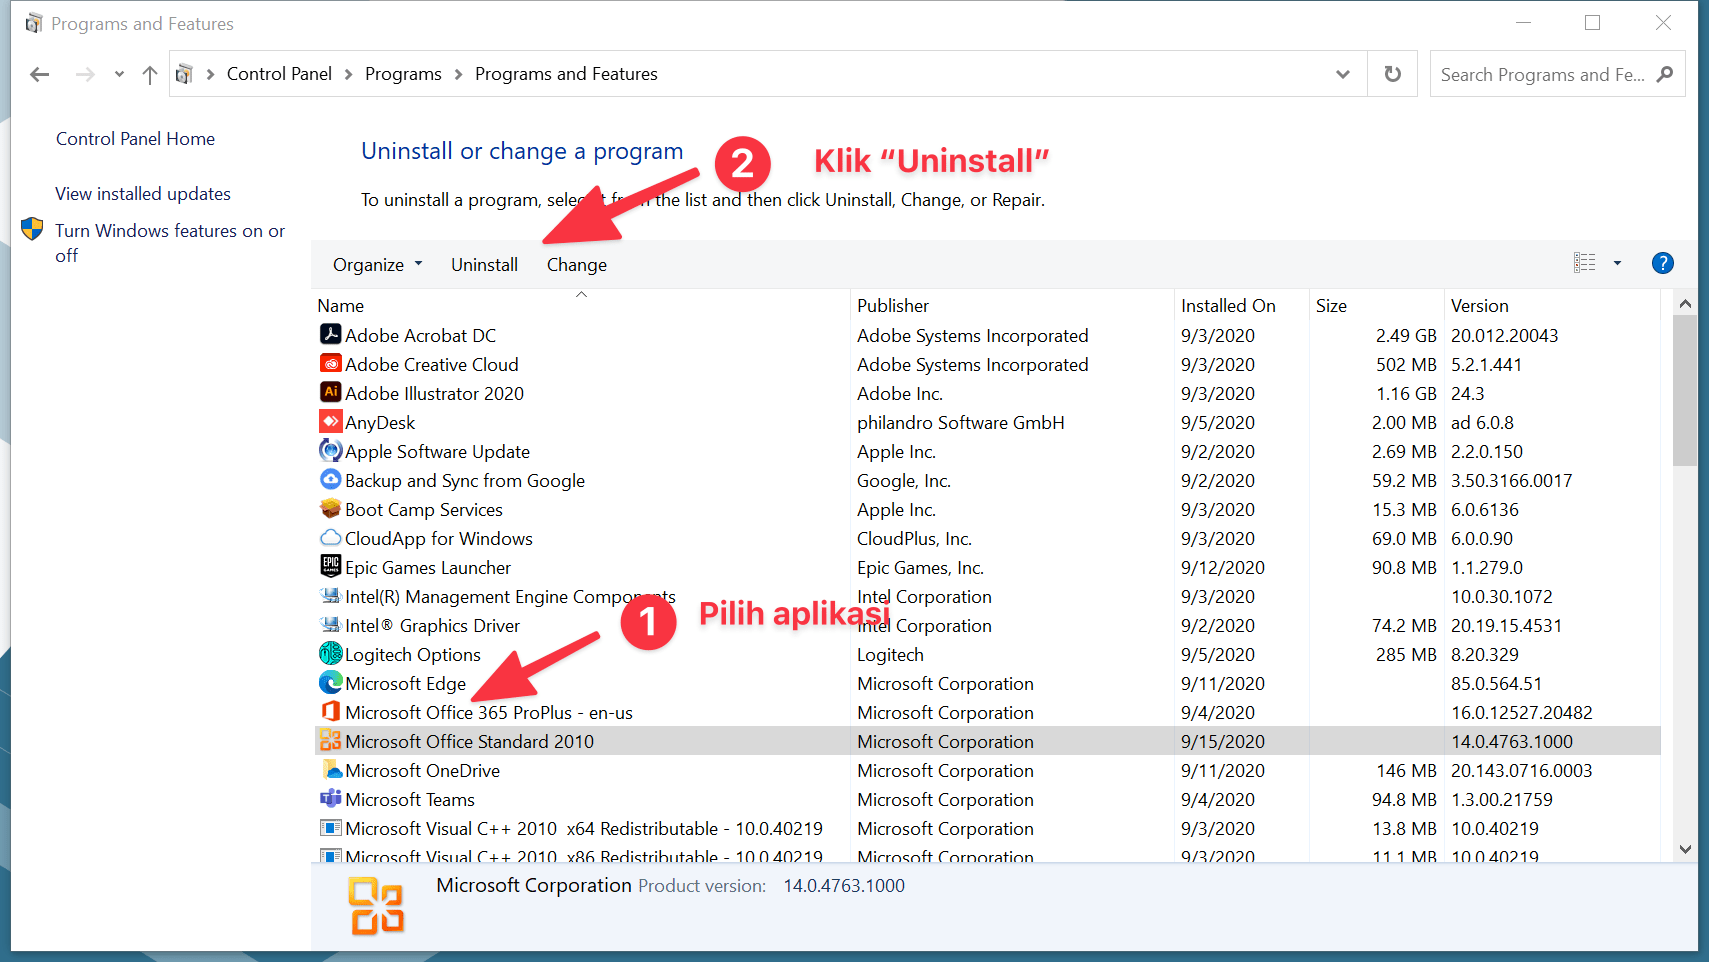Select the Microsoft Teams icon
The image size is (1709, 962).
(330, 798)
